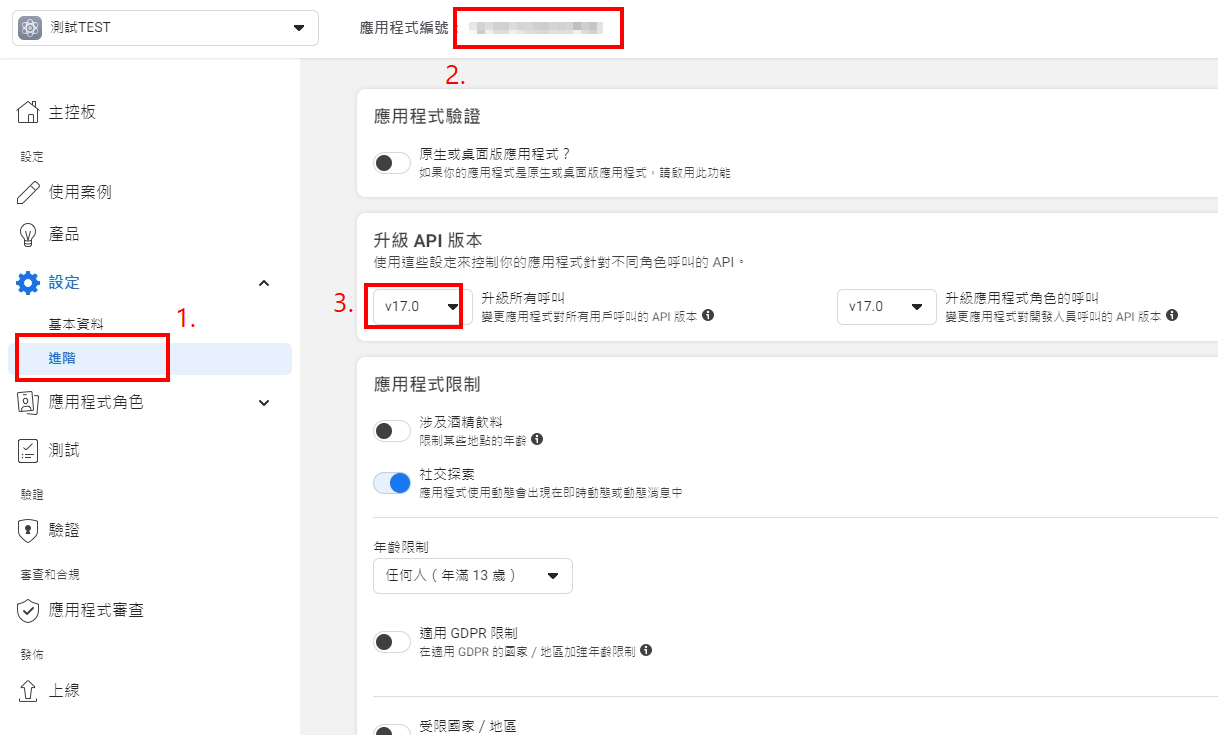Open the 測試TEST app selector
Image resolution: width=1218 pixels, height=735 pixels.
[165, 28]
